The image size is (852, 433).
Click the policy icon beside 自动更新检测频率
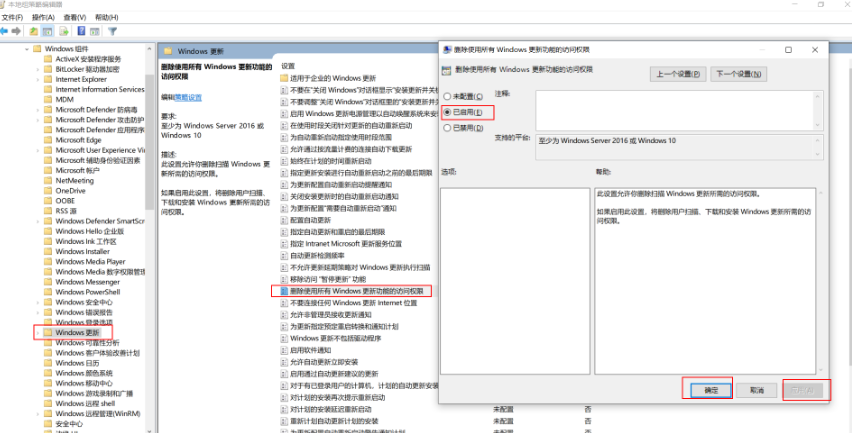click(x=284, y=255)
